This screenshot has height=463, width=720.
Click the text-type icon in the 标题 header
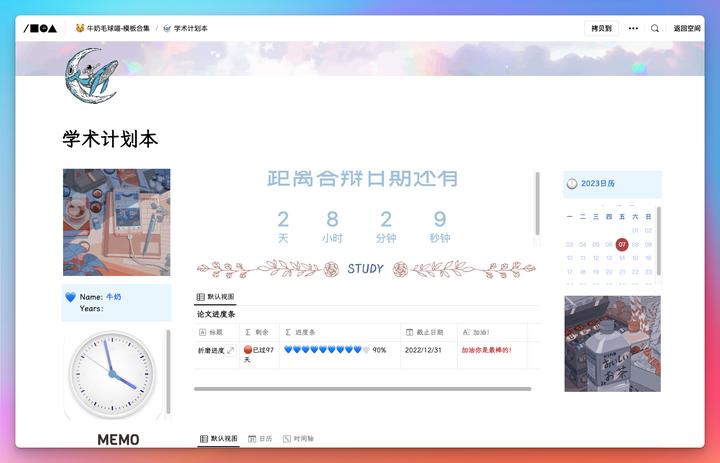click(202, 332)
